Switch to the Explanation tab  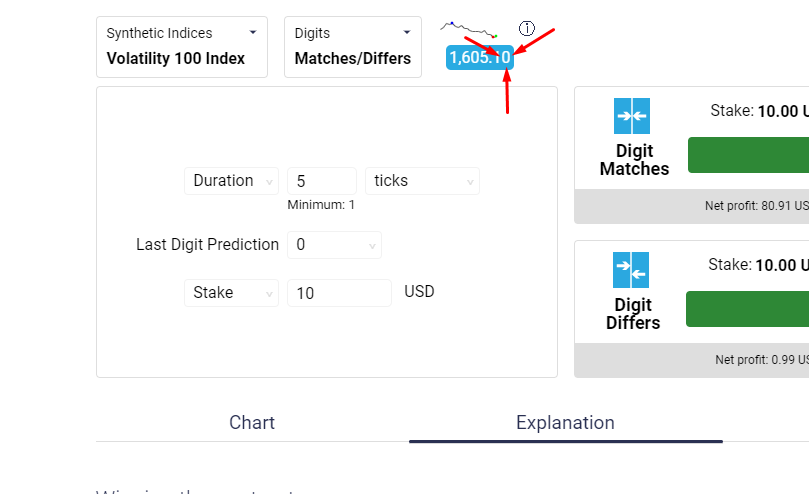(x=565, y=423)
